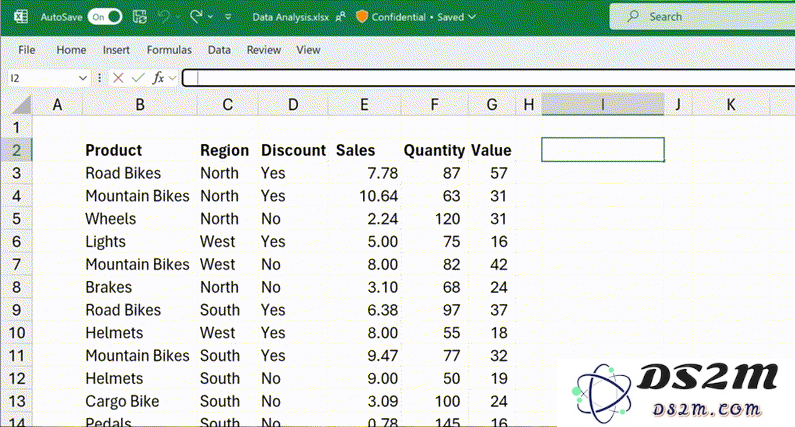795x427 pixels.
Task: Click the Discount header cell
Action: coord(293,150)
